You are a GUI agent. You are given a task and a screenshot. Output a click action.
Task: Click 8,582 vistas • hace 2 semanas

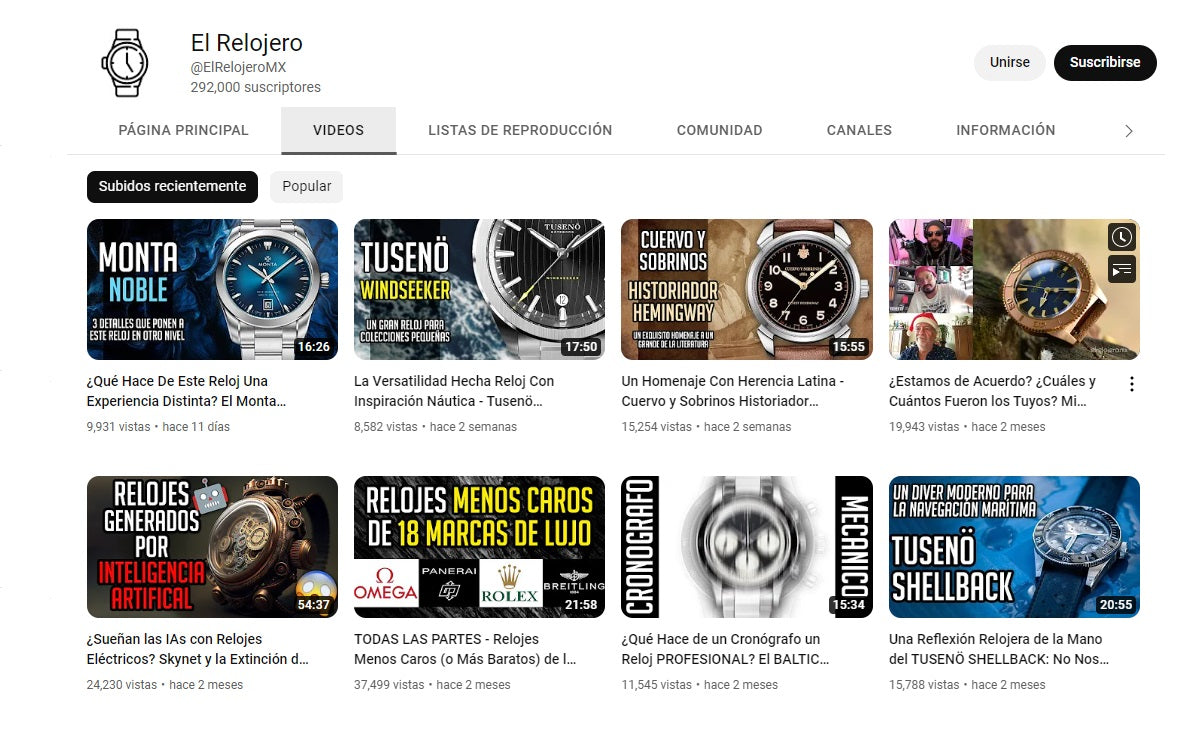[436, 426]
